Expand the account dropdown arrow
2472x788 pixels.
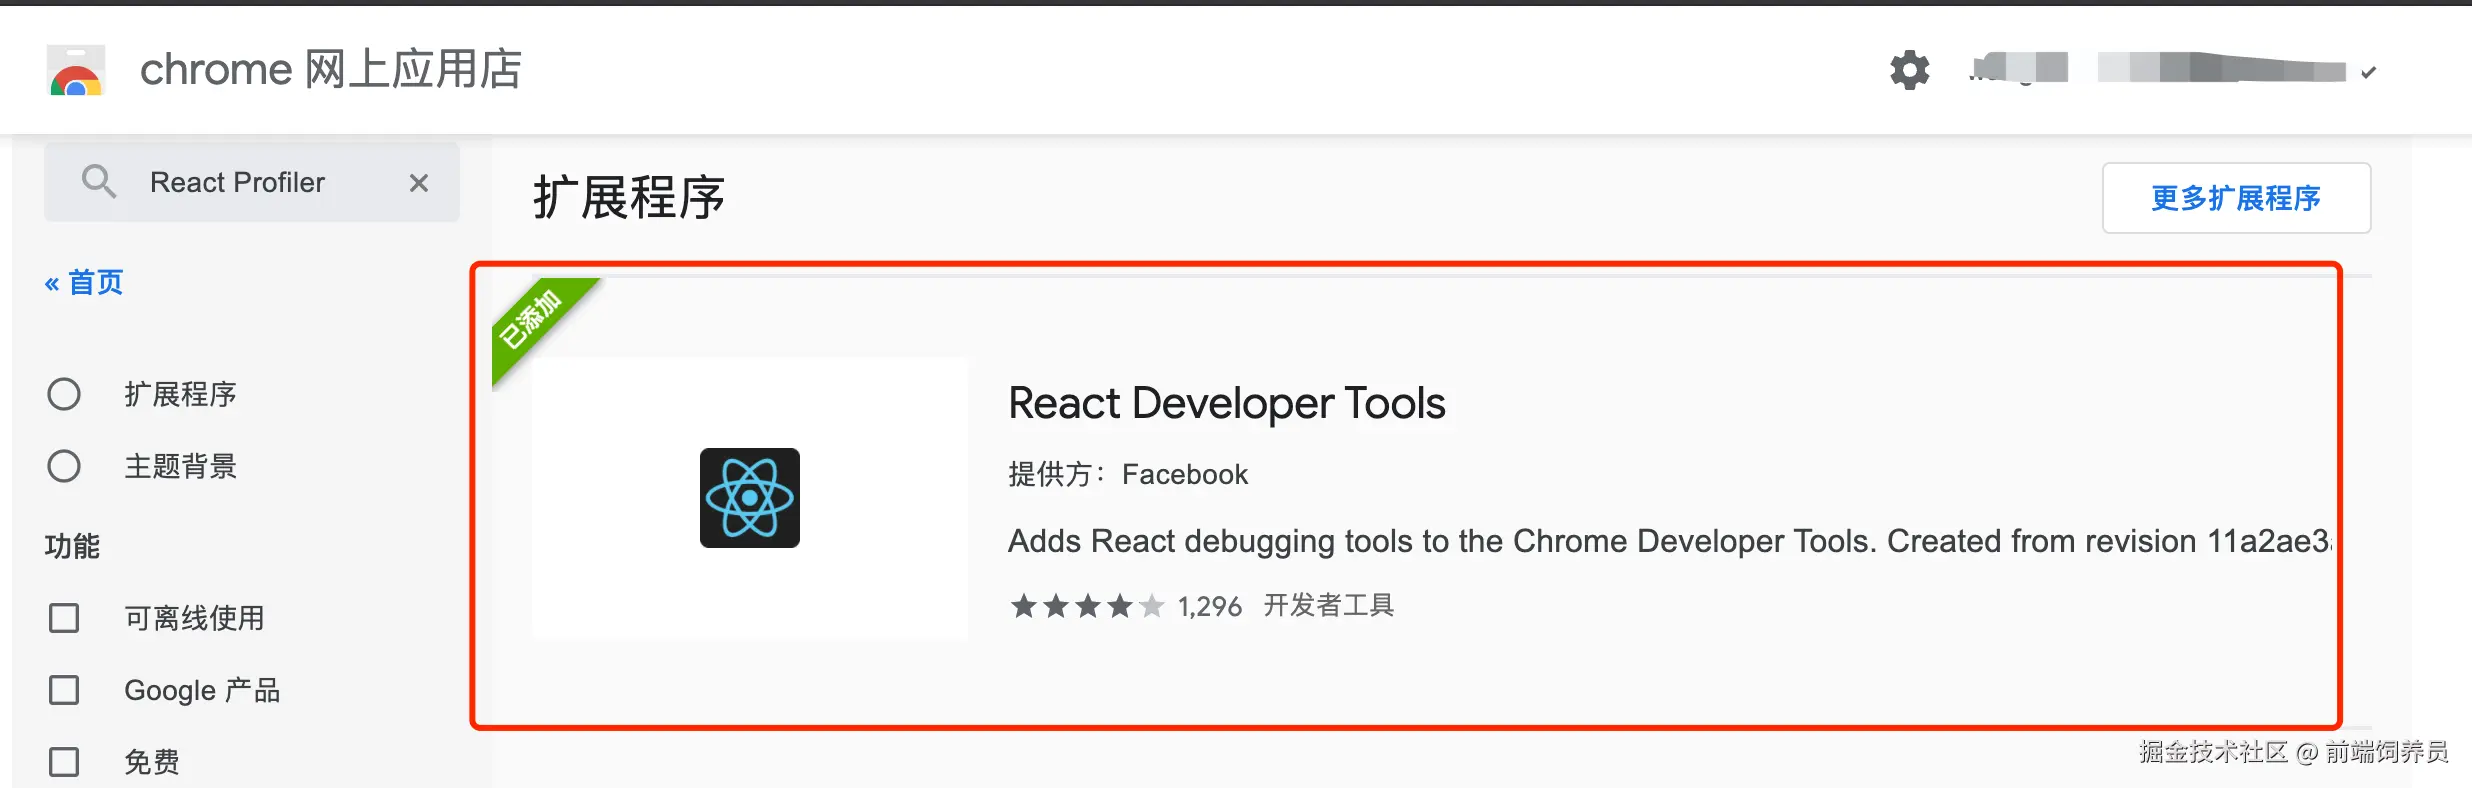[x=2368, y=72]
